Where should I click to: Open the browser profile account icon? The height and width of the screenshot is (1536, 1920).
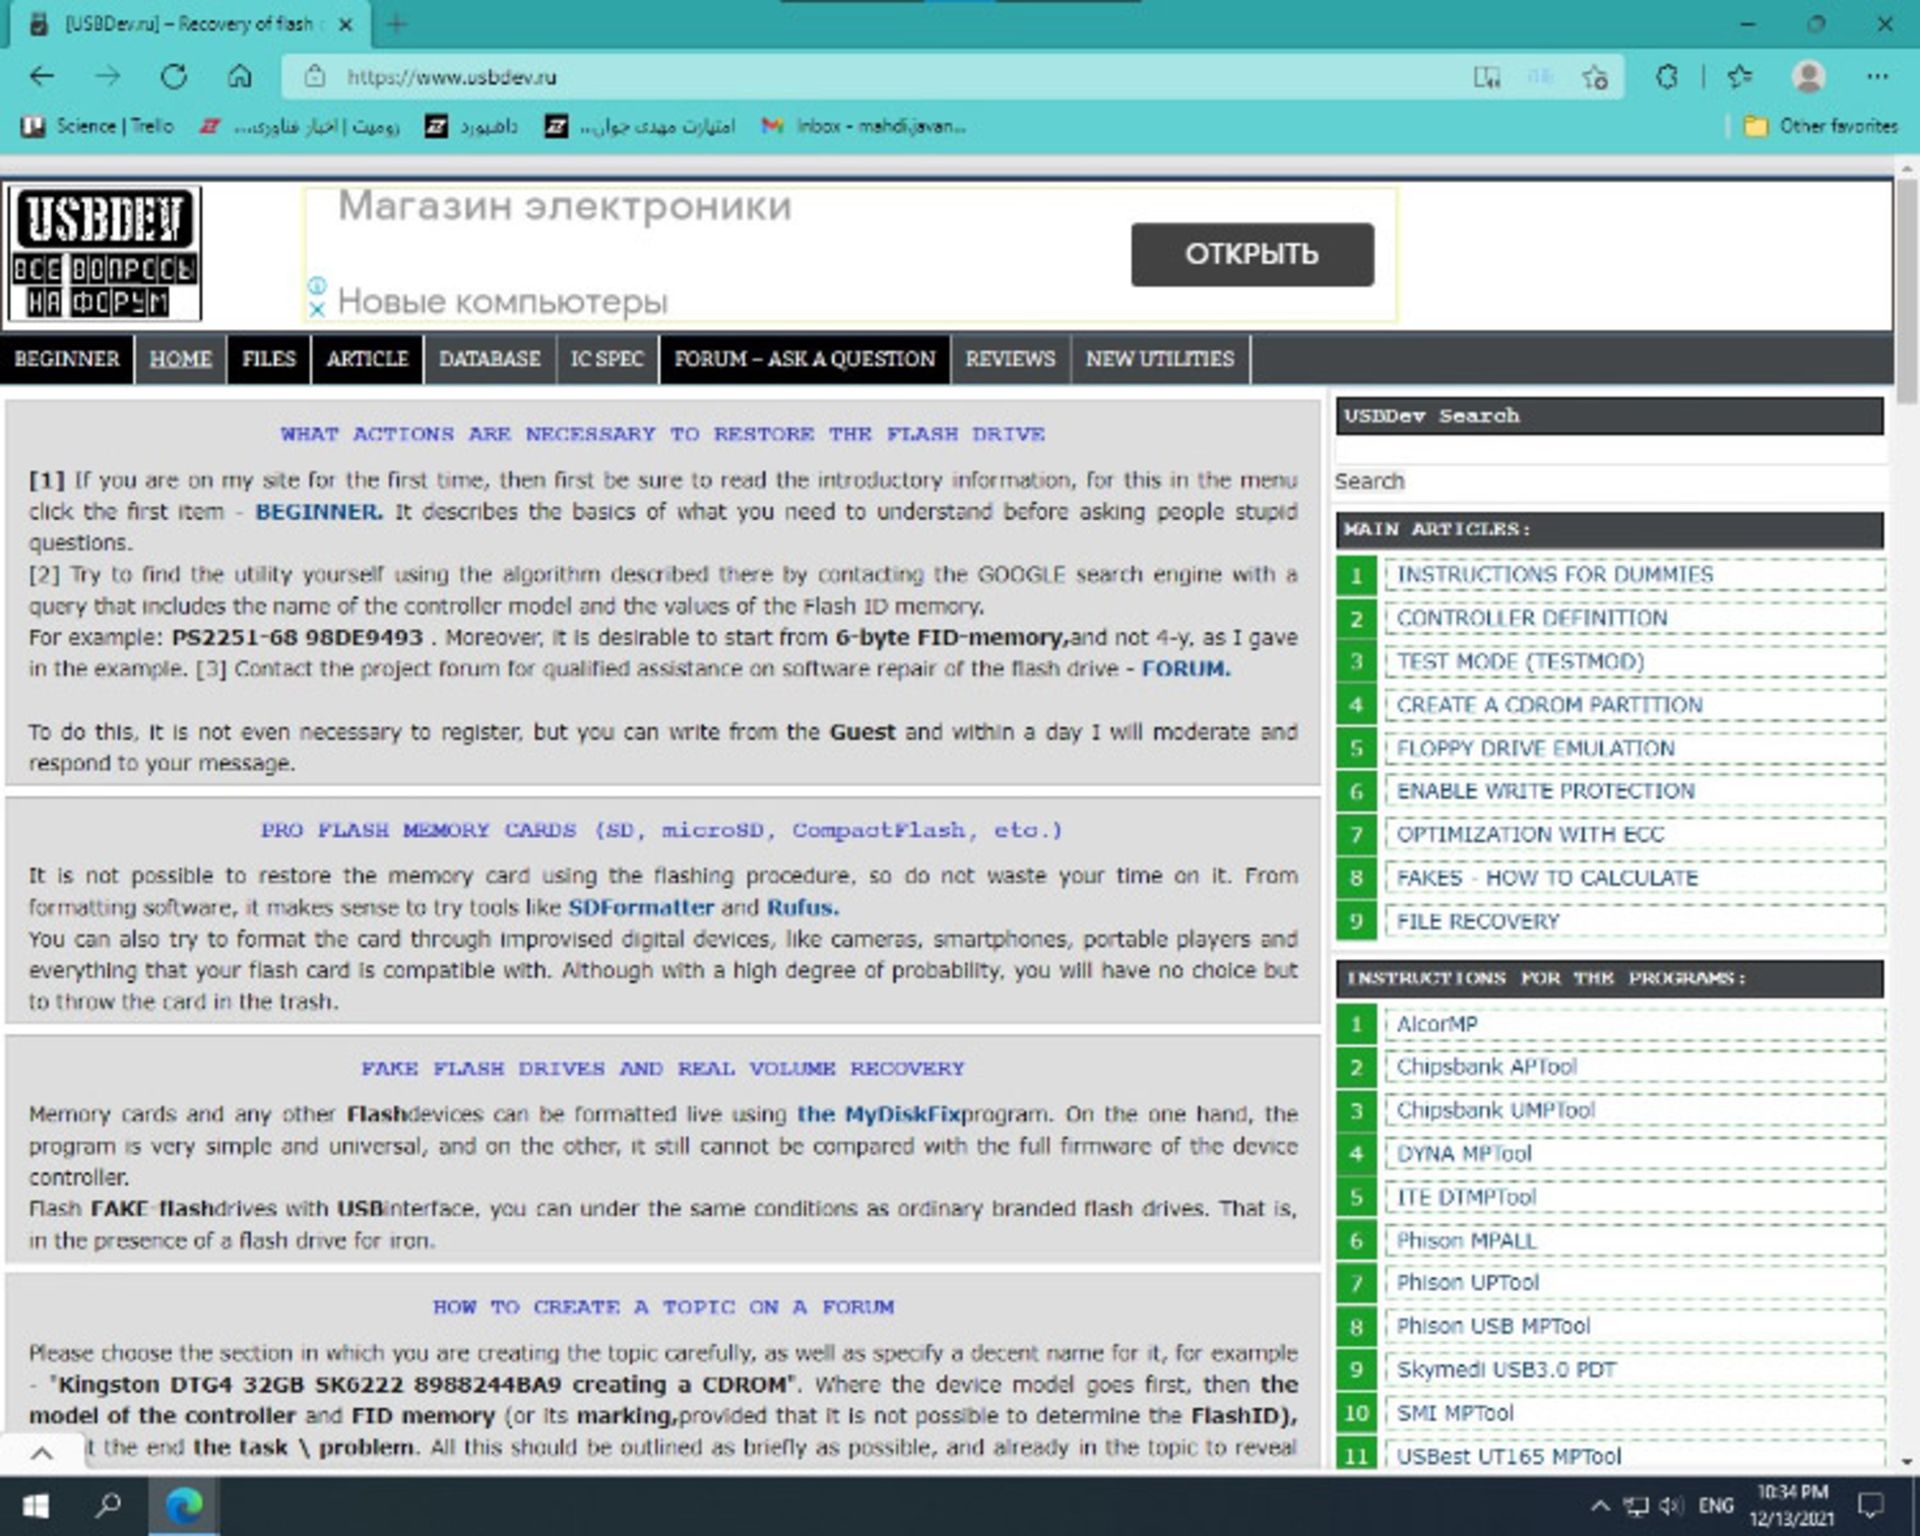point(1806,76)
